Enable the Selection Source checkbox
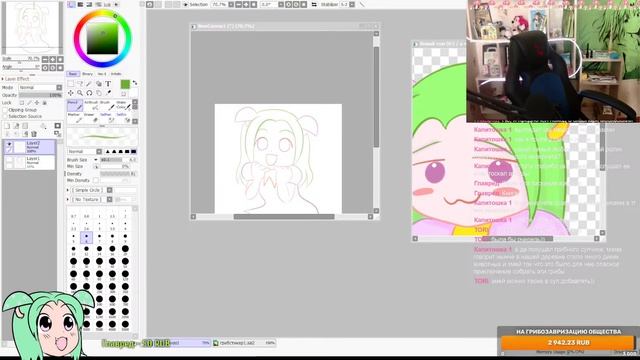Screen dimensions: 640x360 5,117
